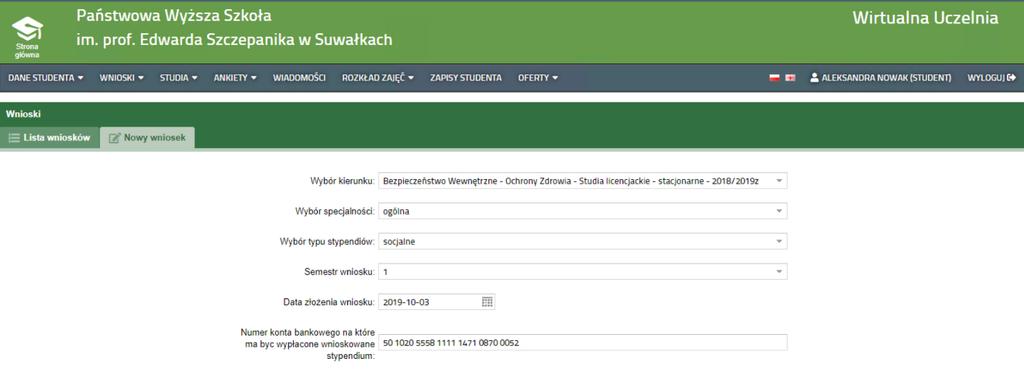Click the bank account number input field
This screenshot has width=1024, height=372.
click(583, 343)
